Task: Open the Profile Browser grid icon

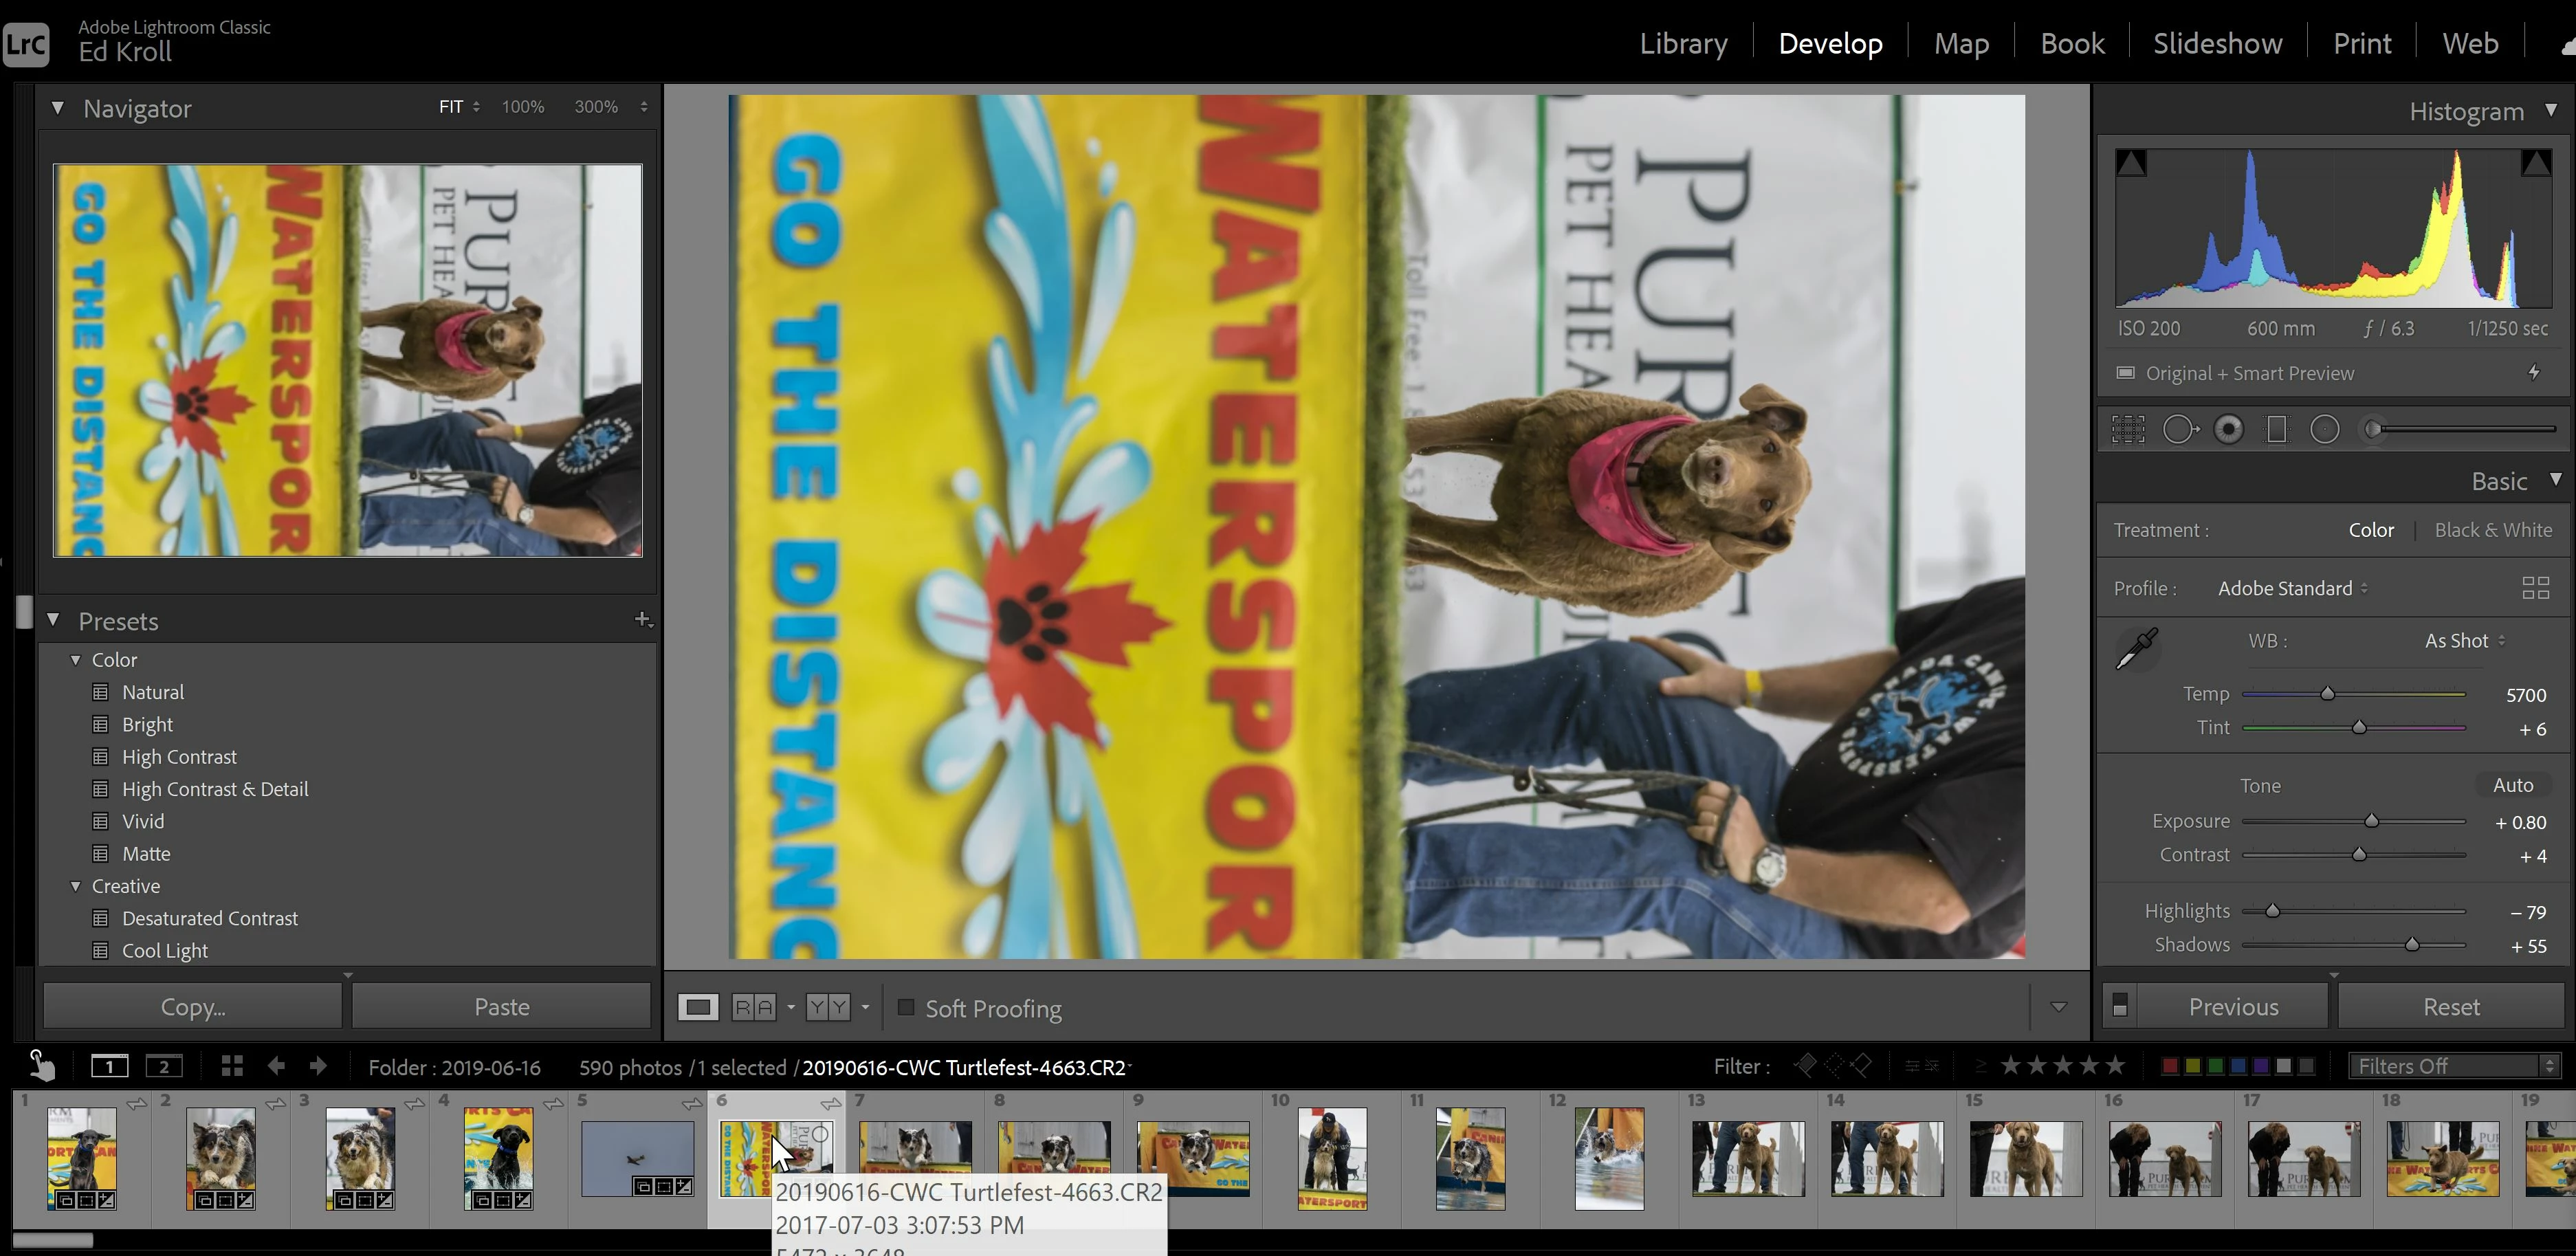Action: click(x=2535, y=588)
